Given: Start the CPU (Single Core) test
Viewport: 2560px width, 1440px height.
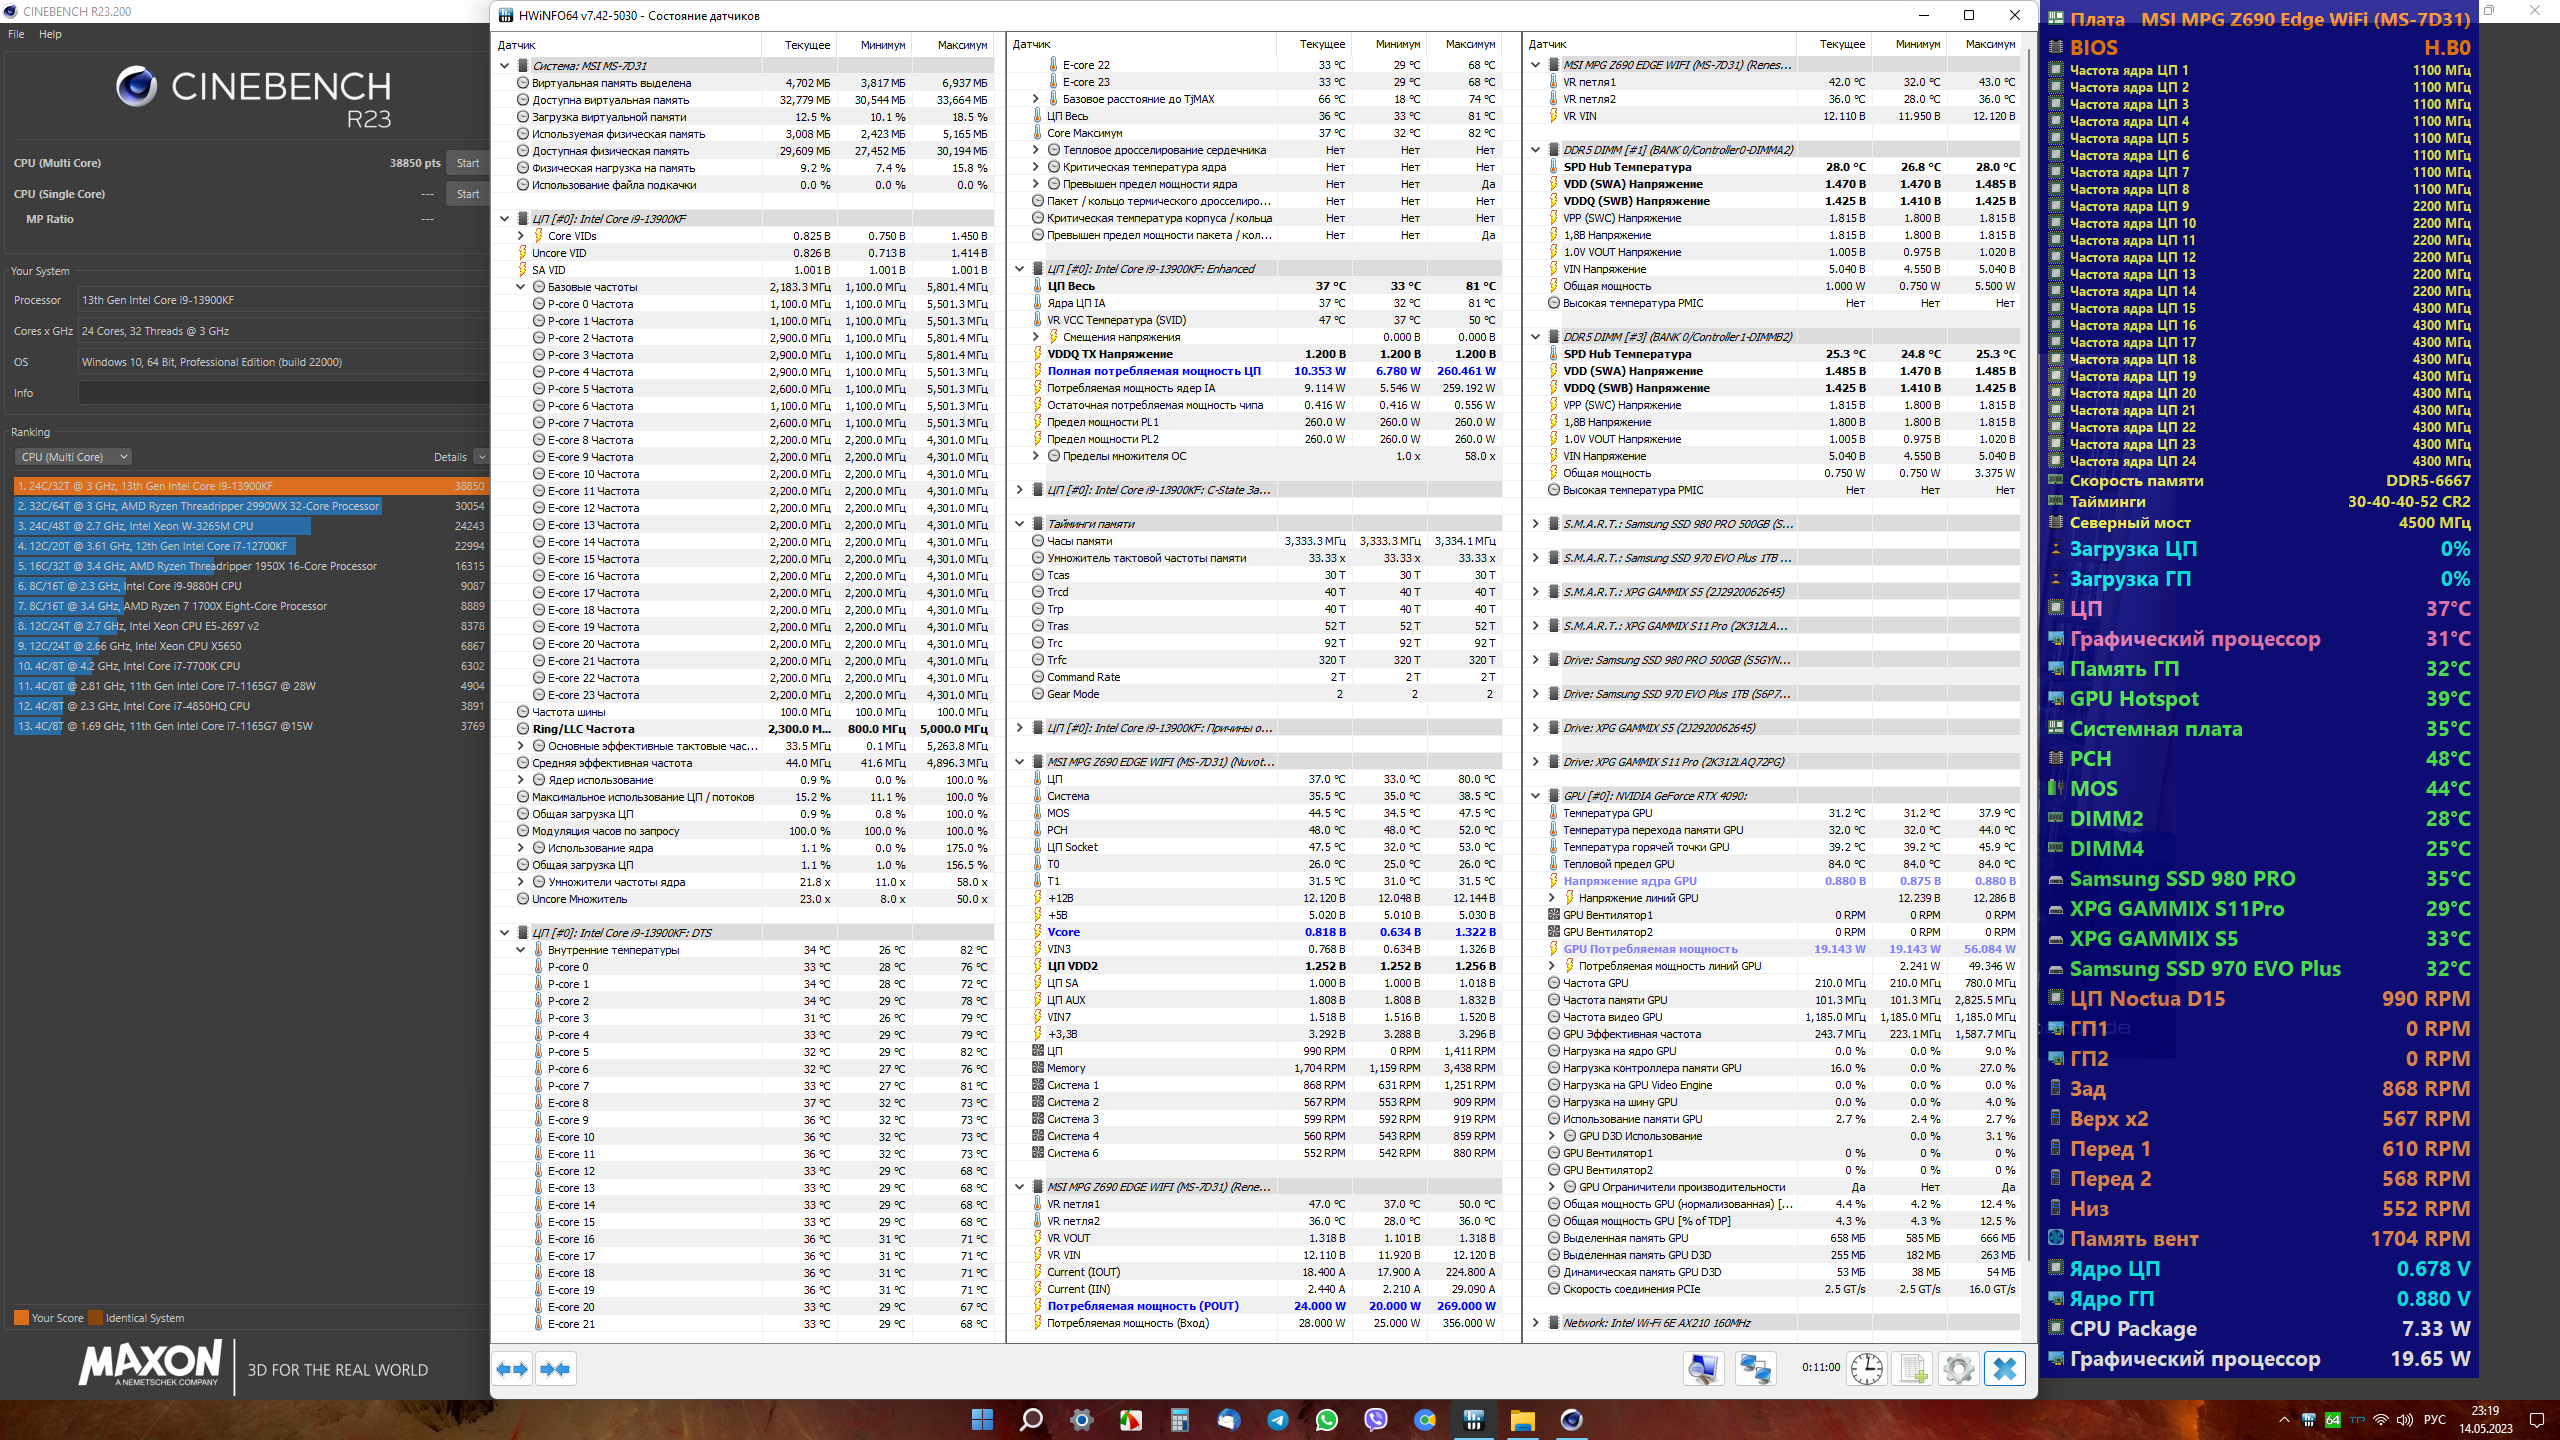Looking at the screenshot, I should [x=467, y=194].
